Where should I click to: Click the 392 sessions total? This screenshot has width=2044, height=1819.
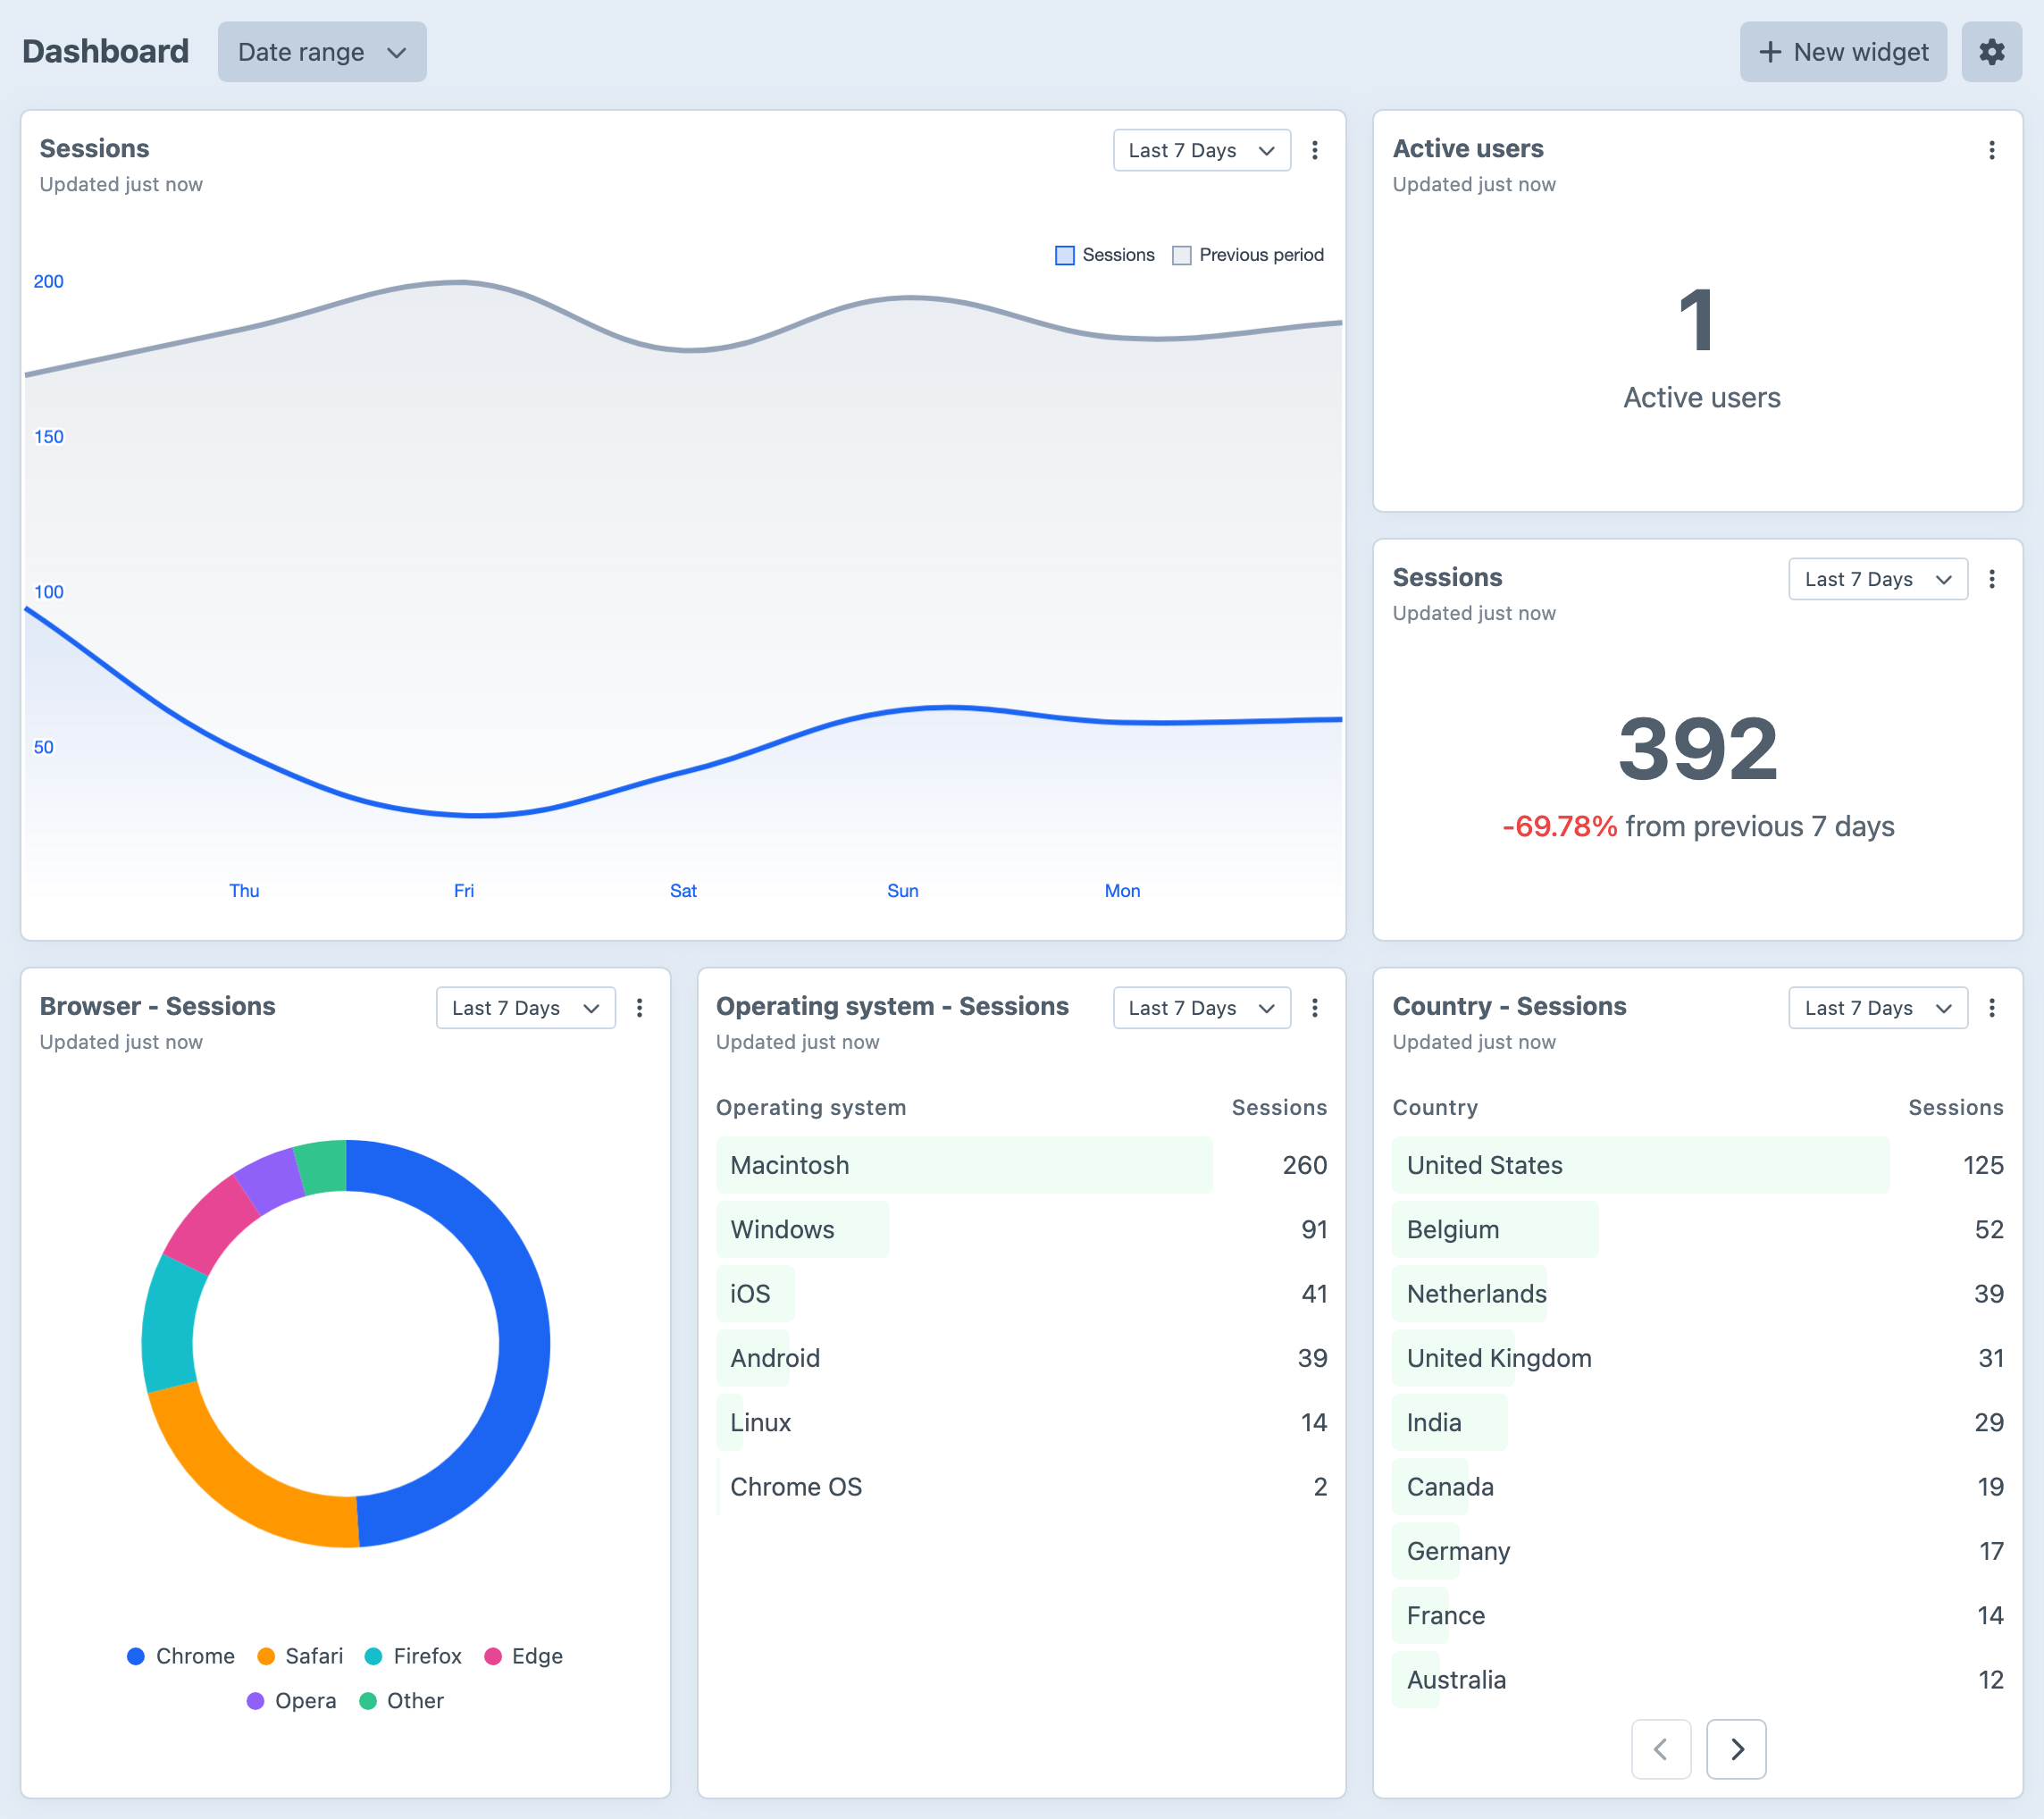1698,749
